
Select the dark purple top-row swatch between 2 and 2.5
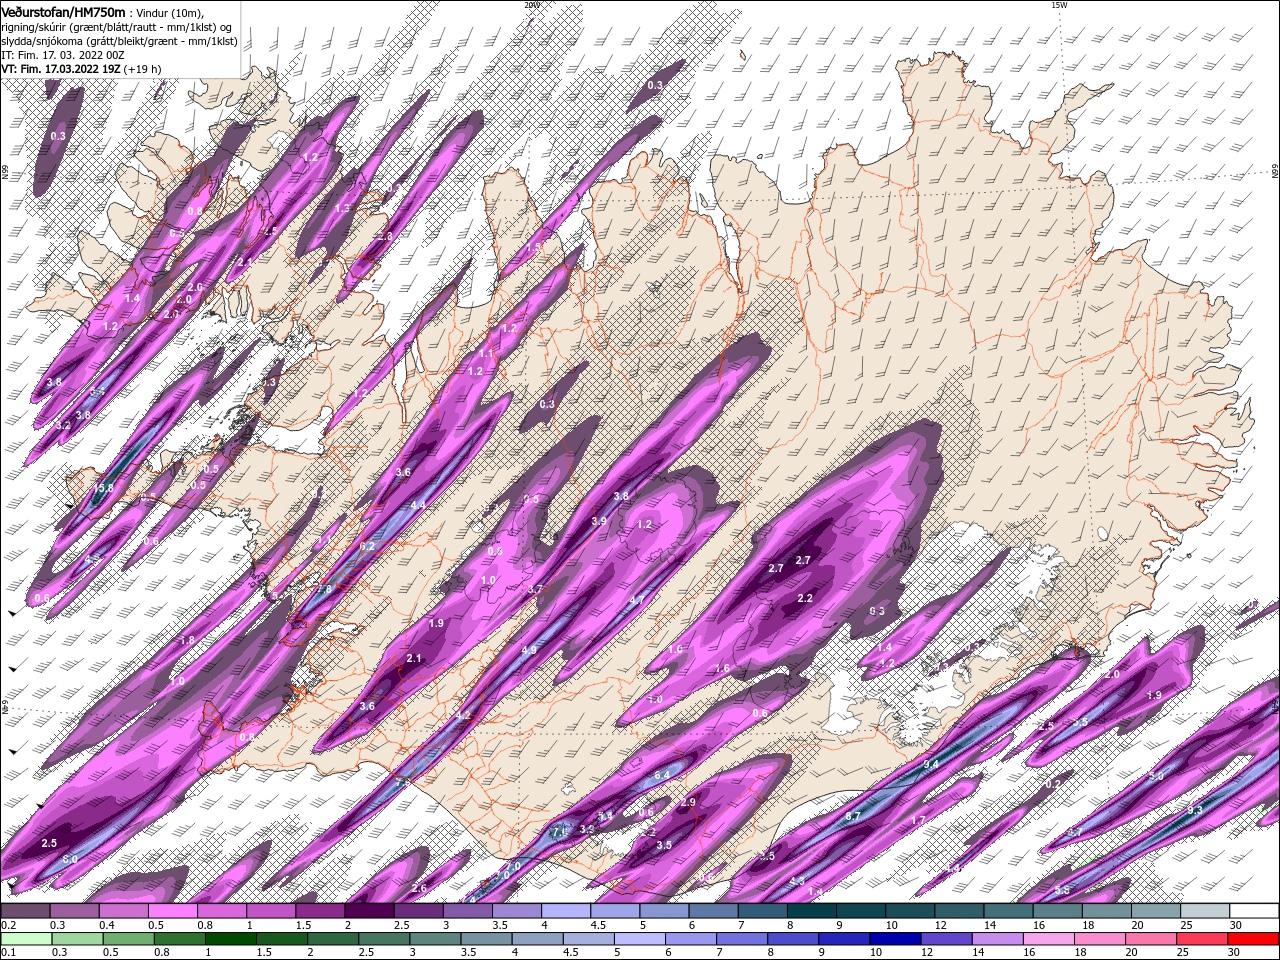point(369,911)
